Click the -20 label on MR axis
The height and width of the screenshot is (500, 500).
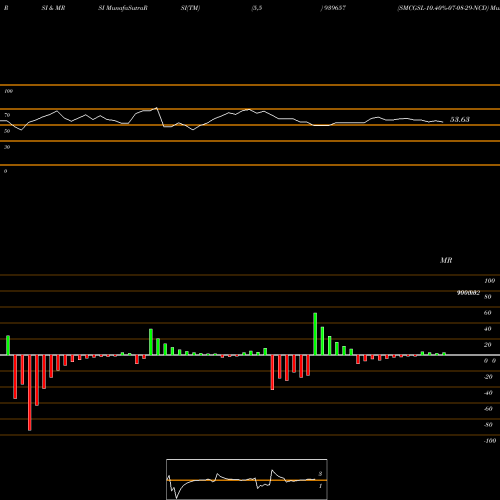pos(488,377)
